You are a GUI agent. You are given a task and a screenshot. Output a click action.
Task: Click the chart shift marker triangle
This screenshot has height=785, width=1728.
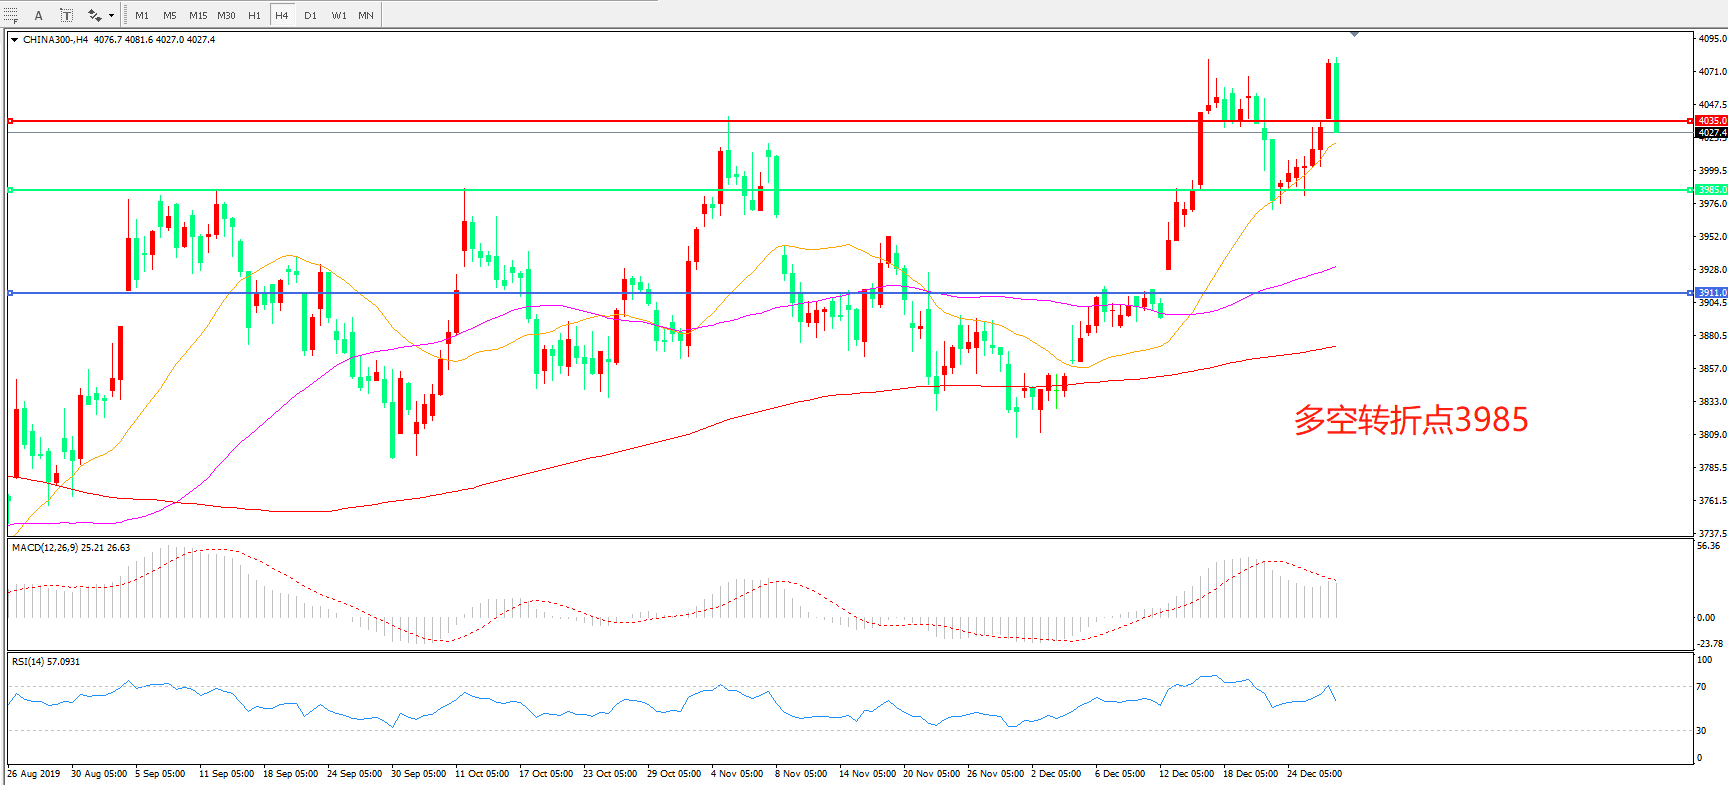coord(1354,34)
